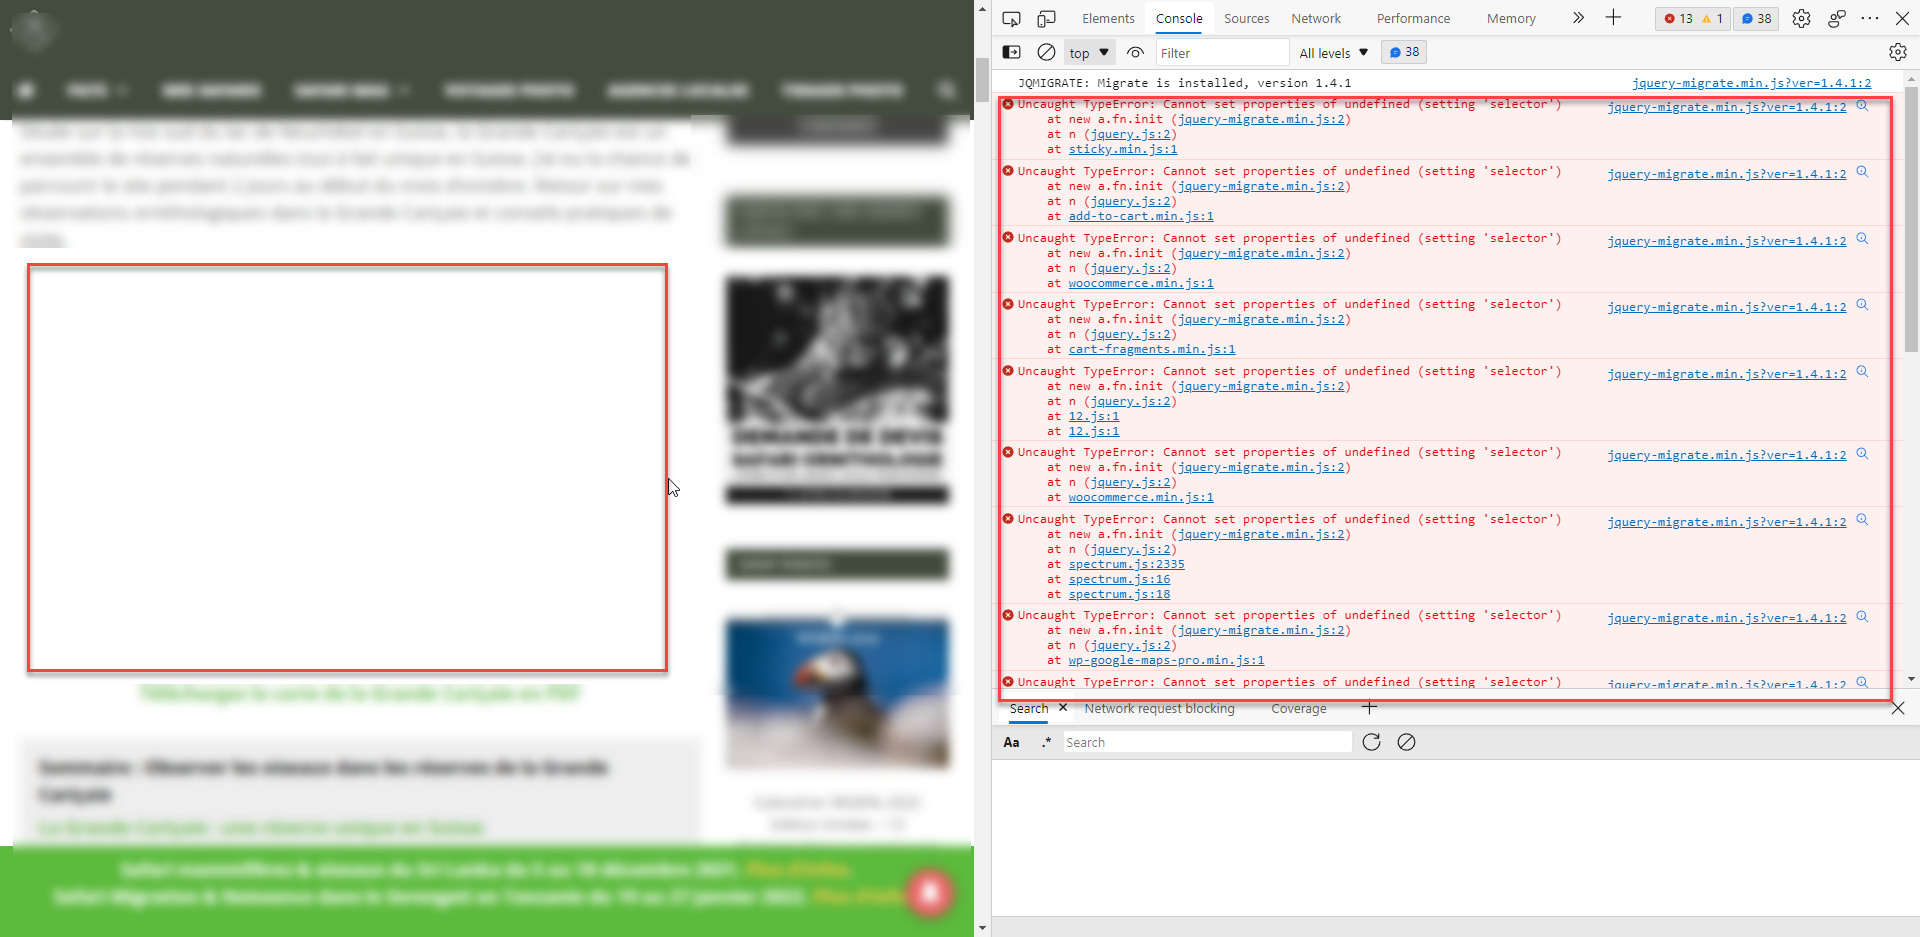Expand the more tabs chevron
The height and width of the screenshot is (937, 1920).
tap(1577, 18)
